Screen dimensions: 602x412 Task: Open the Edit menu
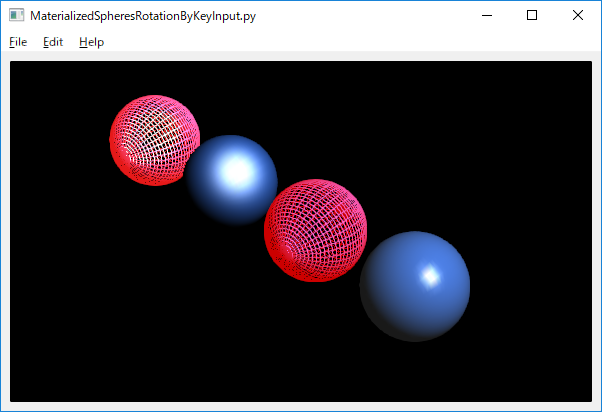click(53, 42)
